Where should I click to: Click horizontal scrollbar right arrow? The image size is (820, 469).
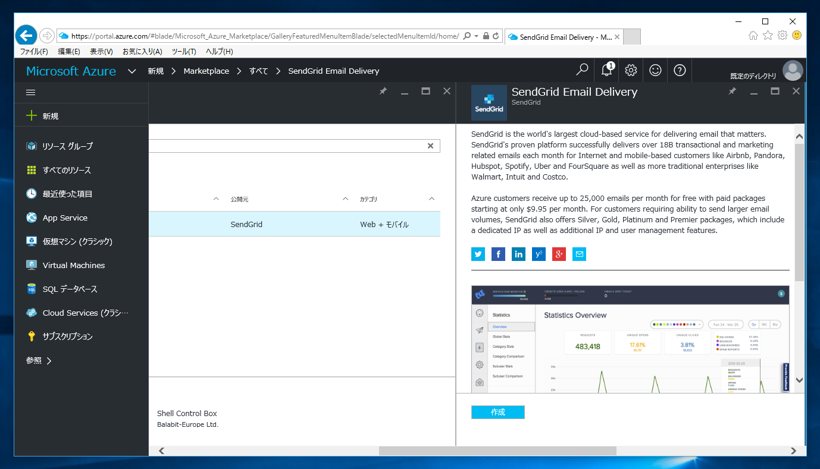click(793, 451)
